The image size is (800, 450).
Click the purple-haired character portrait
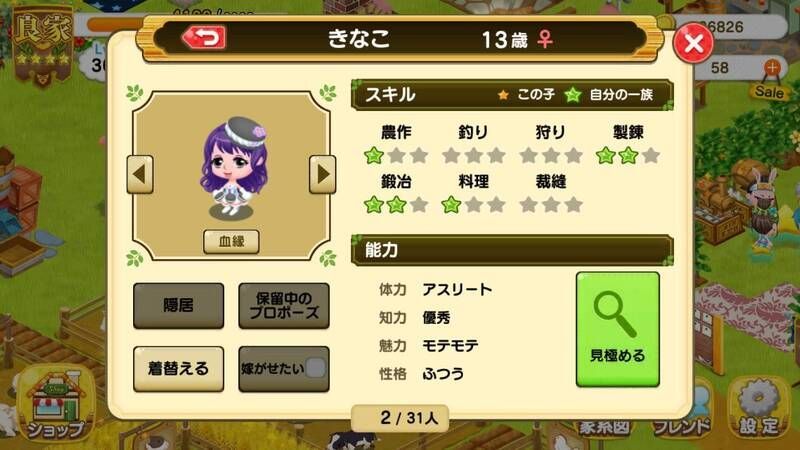[x=234, y=168]
